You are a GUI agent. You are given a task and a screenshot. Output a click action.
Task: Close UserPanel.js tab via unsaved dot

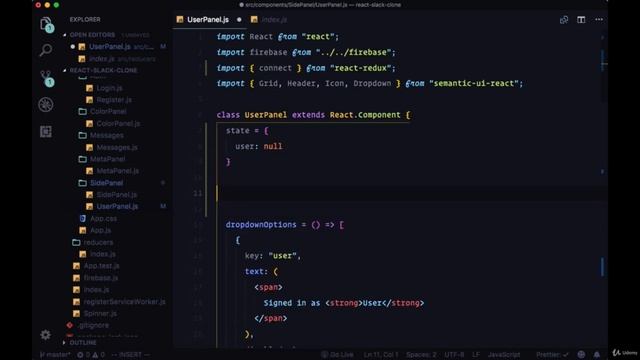(239, 20)
